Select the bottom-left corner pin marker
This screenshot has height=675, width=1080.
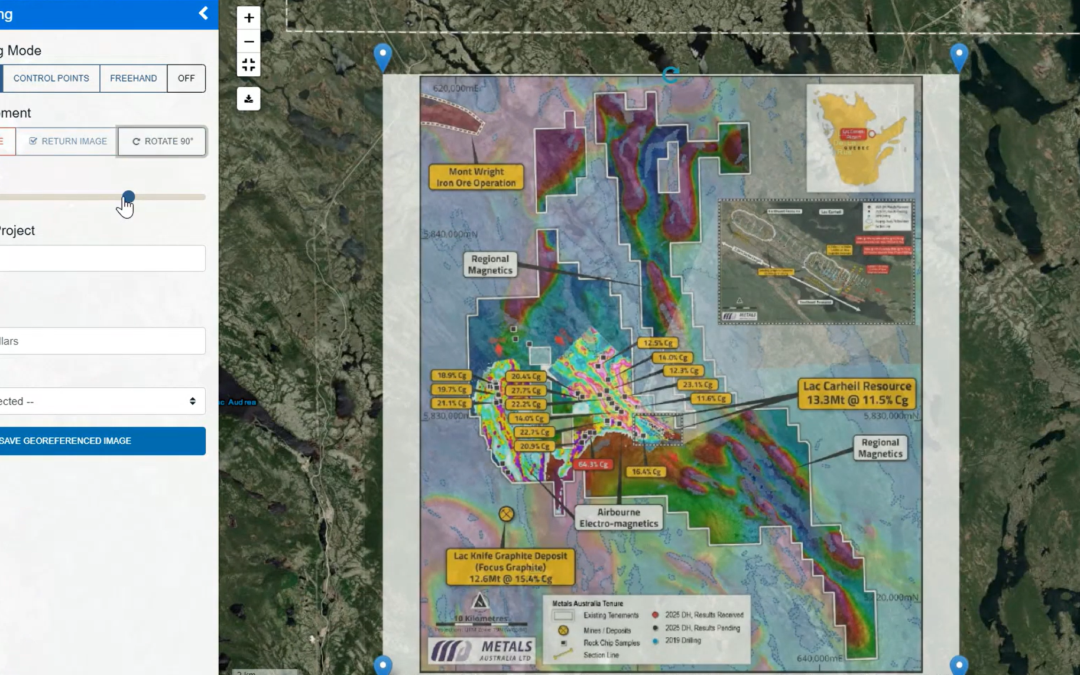(x=382, y=665)
